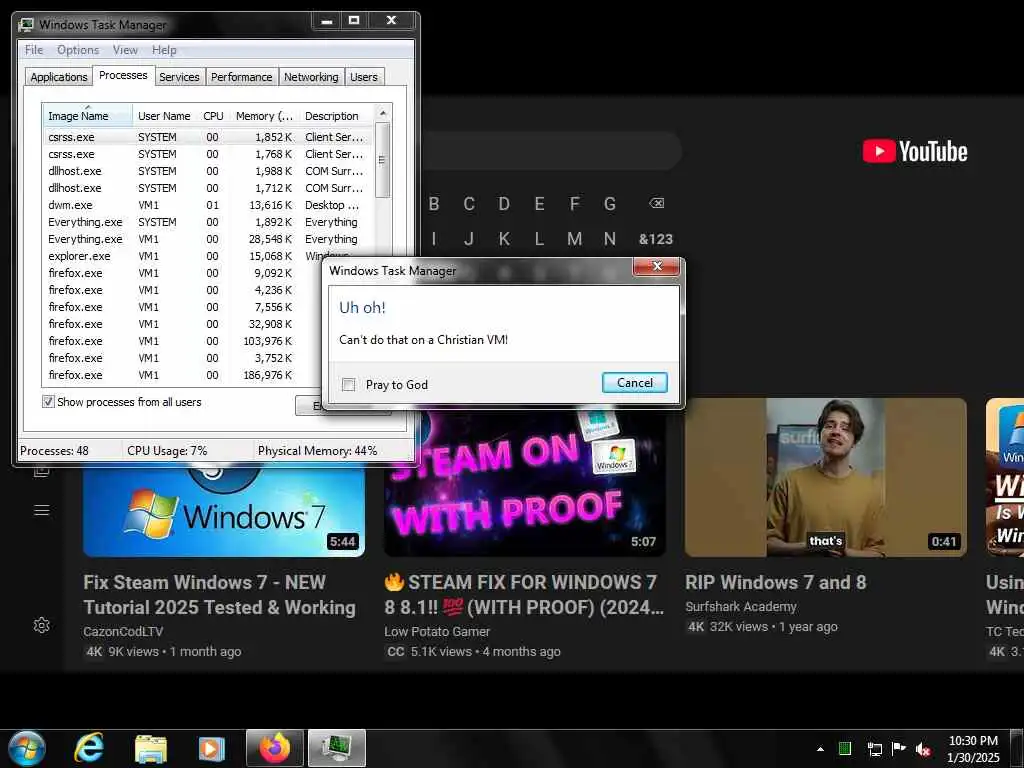The height and width of the screenshot is (768, 1024).
Task: Click the green tray status icon
Action: click(844, 748)
